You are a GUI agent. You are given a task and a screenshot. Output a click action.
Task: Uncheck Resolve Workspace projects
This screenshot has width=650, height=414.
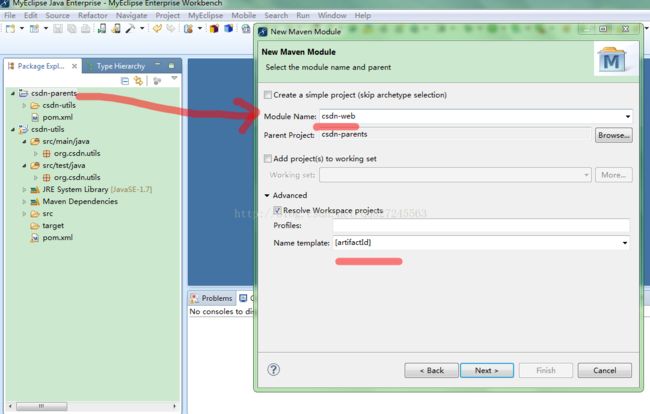pos(277,211)
